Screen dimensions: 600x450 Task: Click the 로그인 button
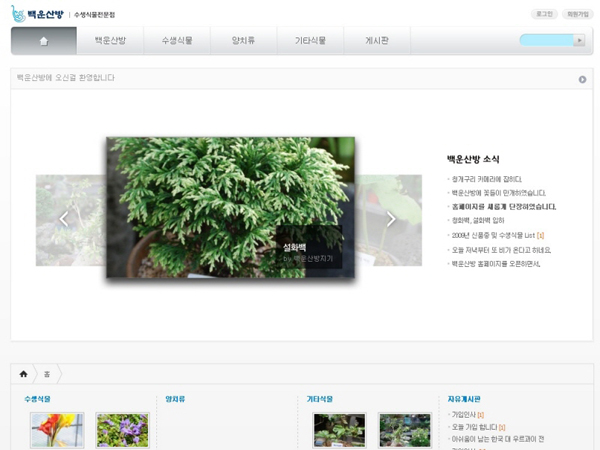tap(544, 14)
